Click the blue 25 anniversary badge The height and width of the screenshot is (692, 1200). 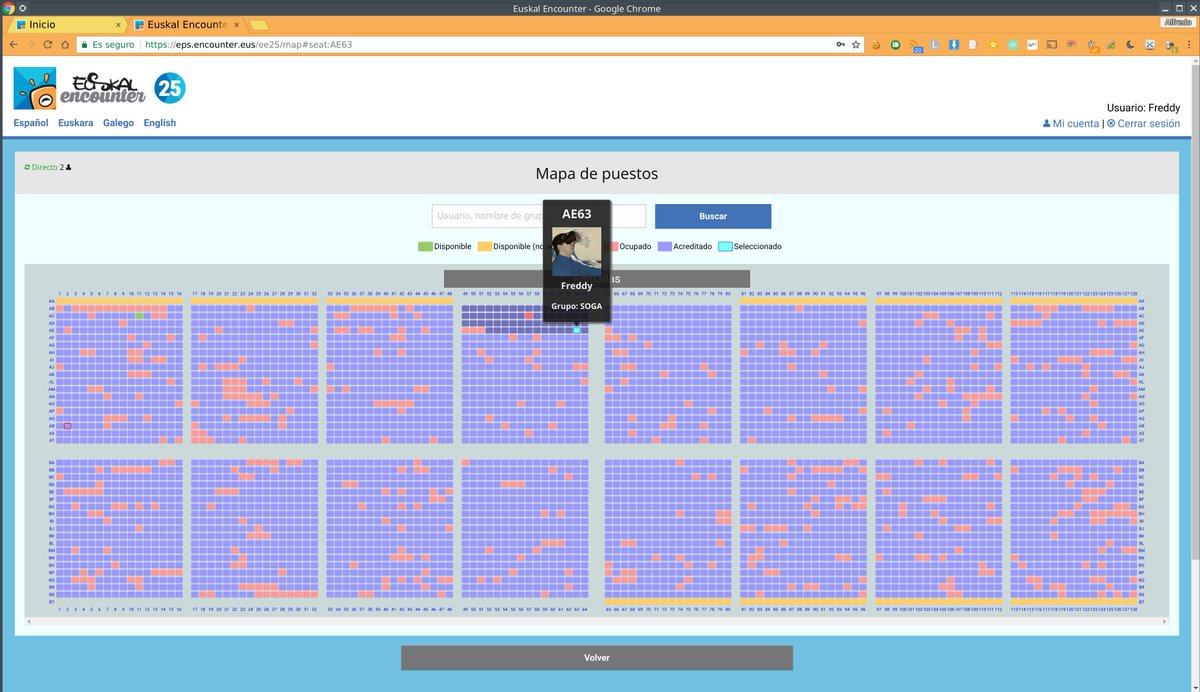tap(170, 88)
